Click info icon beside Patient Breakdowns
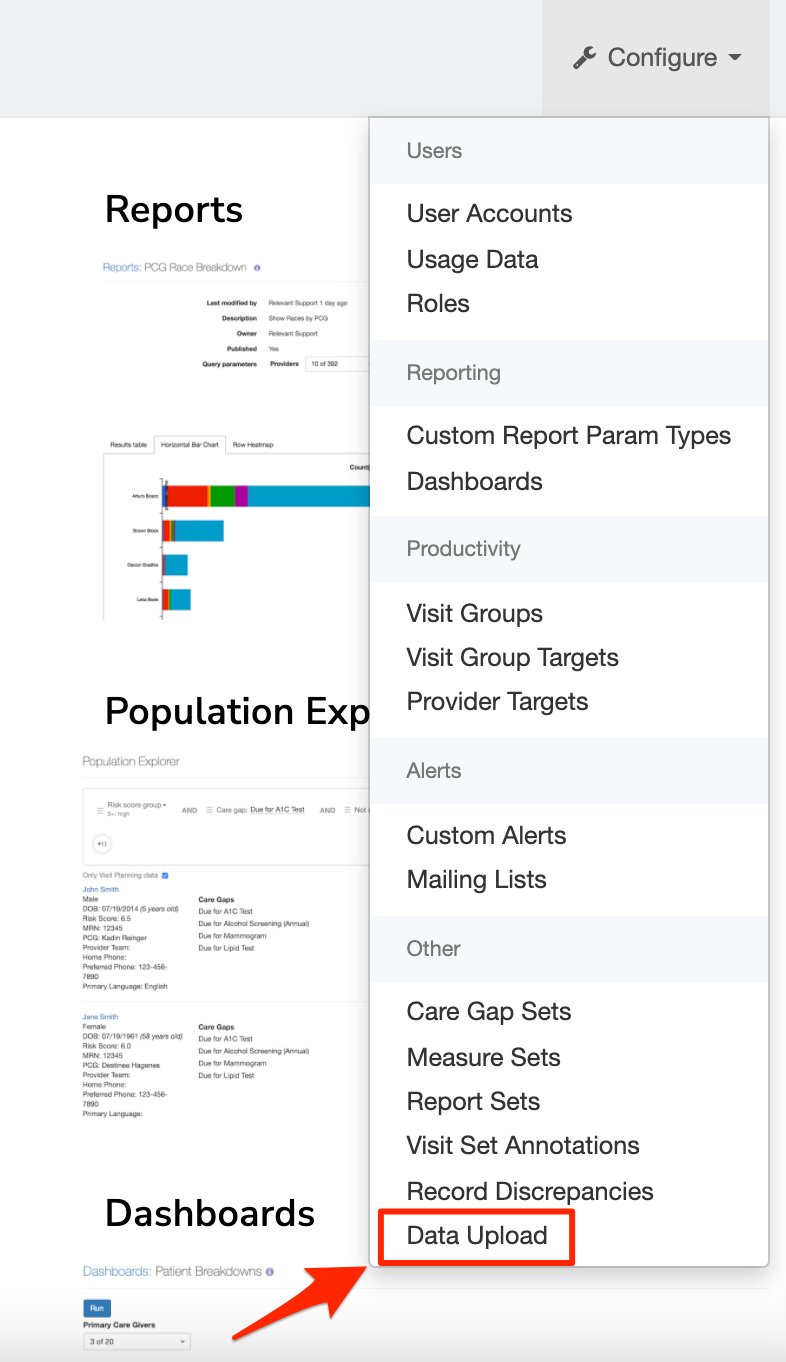Image resolution: width=786 pixels, height=1362 pixels. (270, 1272)
